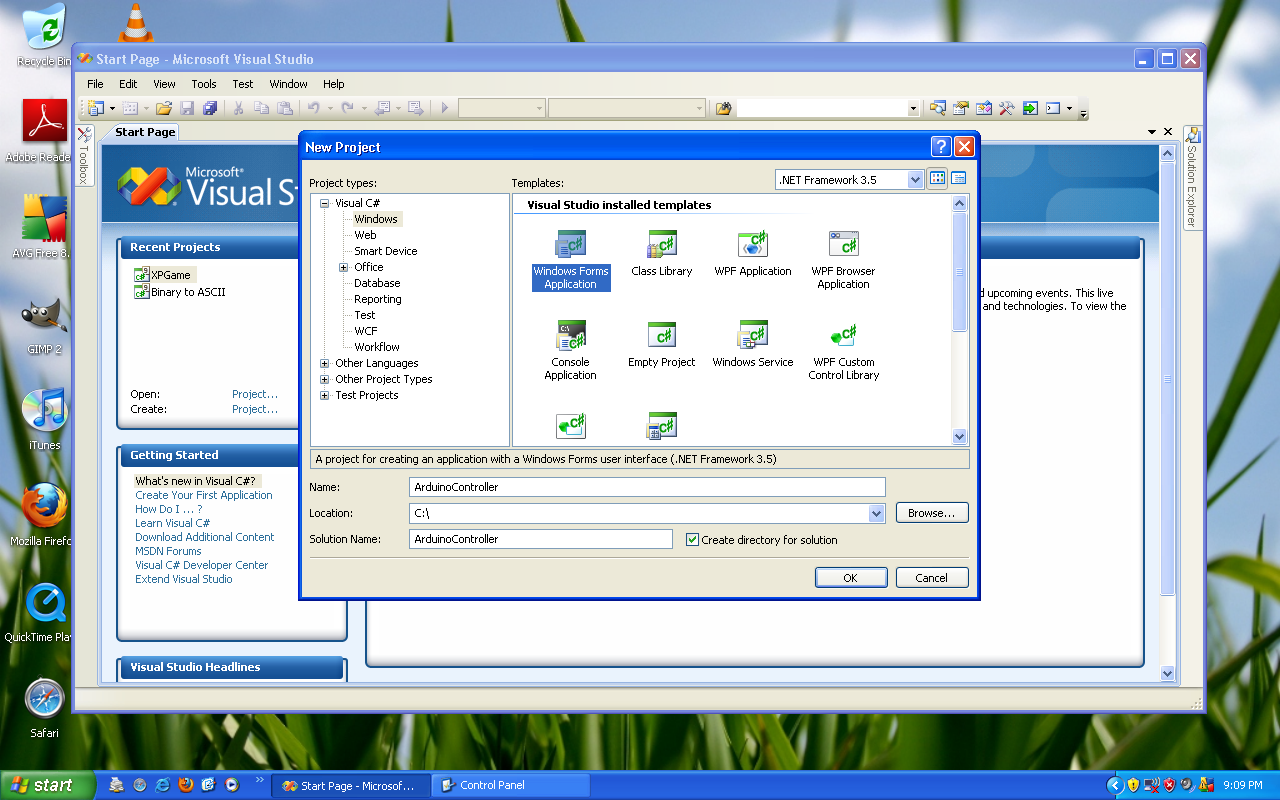
Task: Pick the WPF Application template
Action: [753, 254]
